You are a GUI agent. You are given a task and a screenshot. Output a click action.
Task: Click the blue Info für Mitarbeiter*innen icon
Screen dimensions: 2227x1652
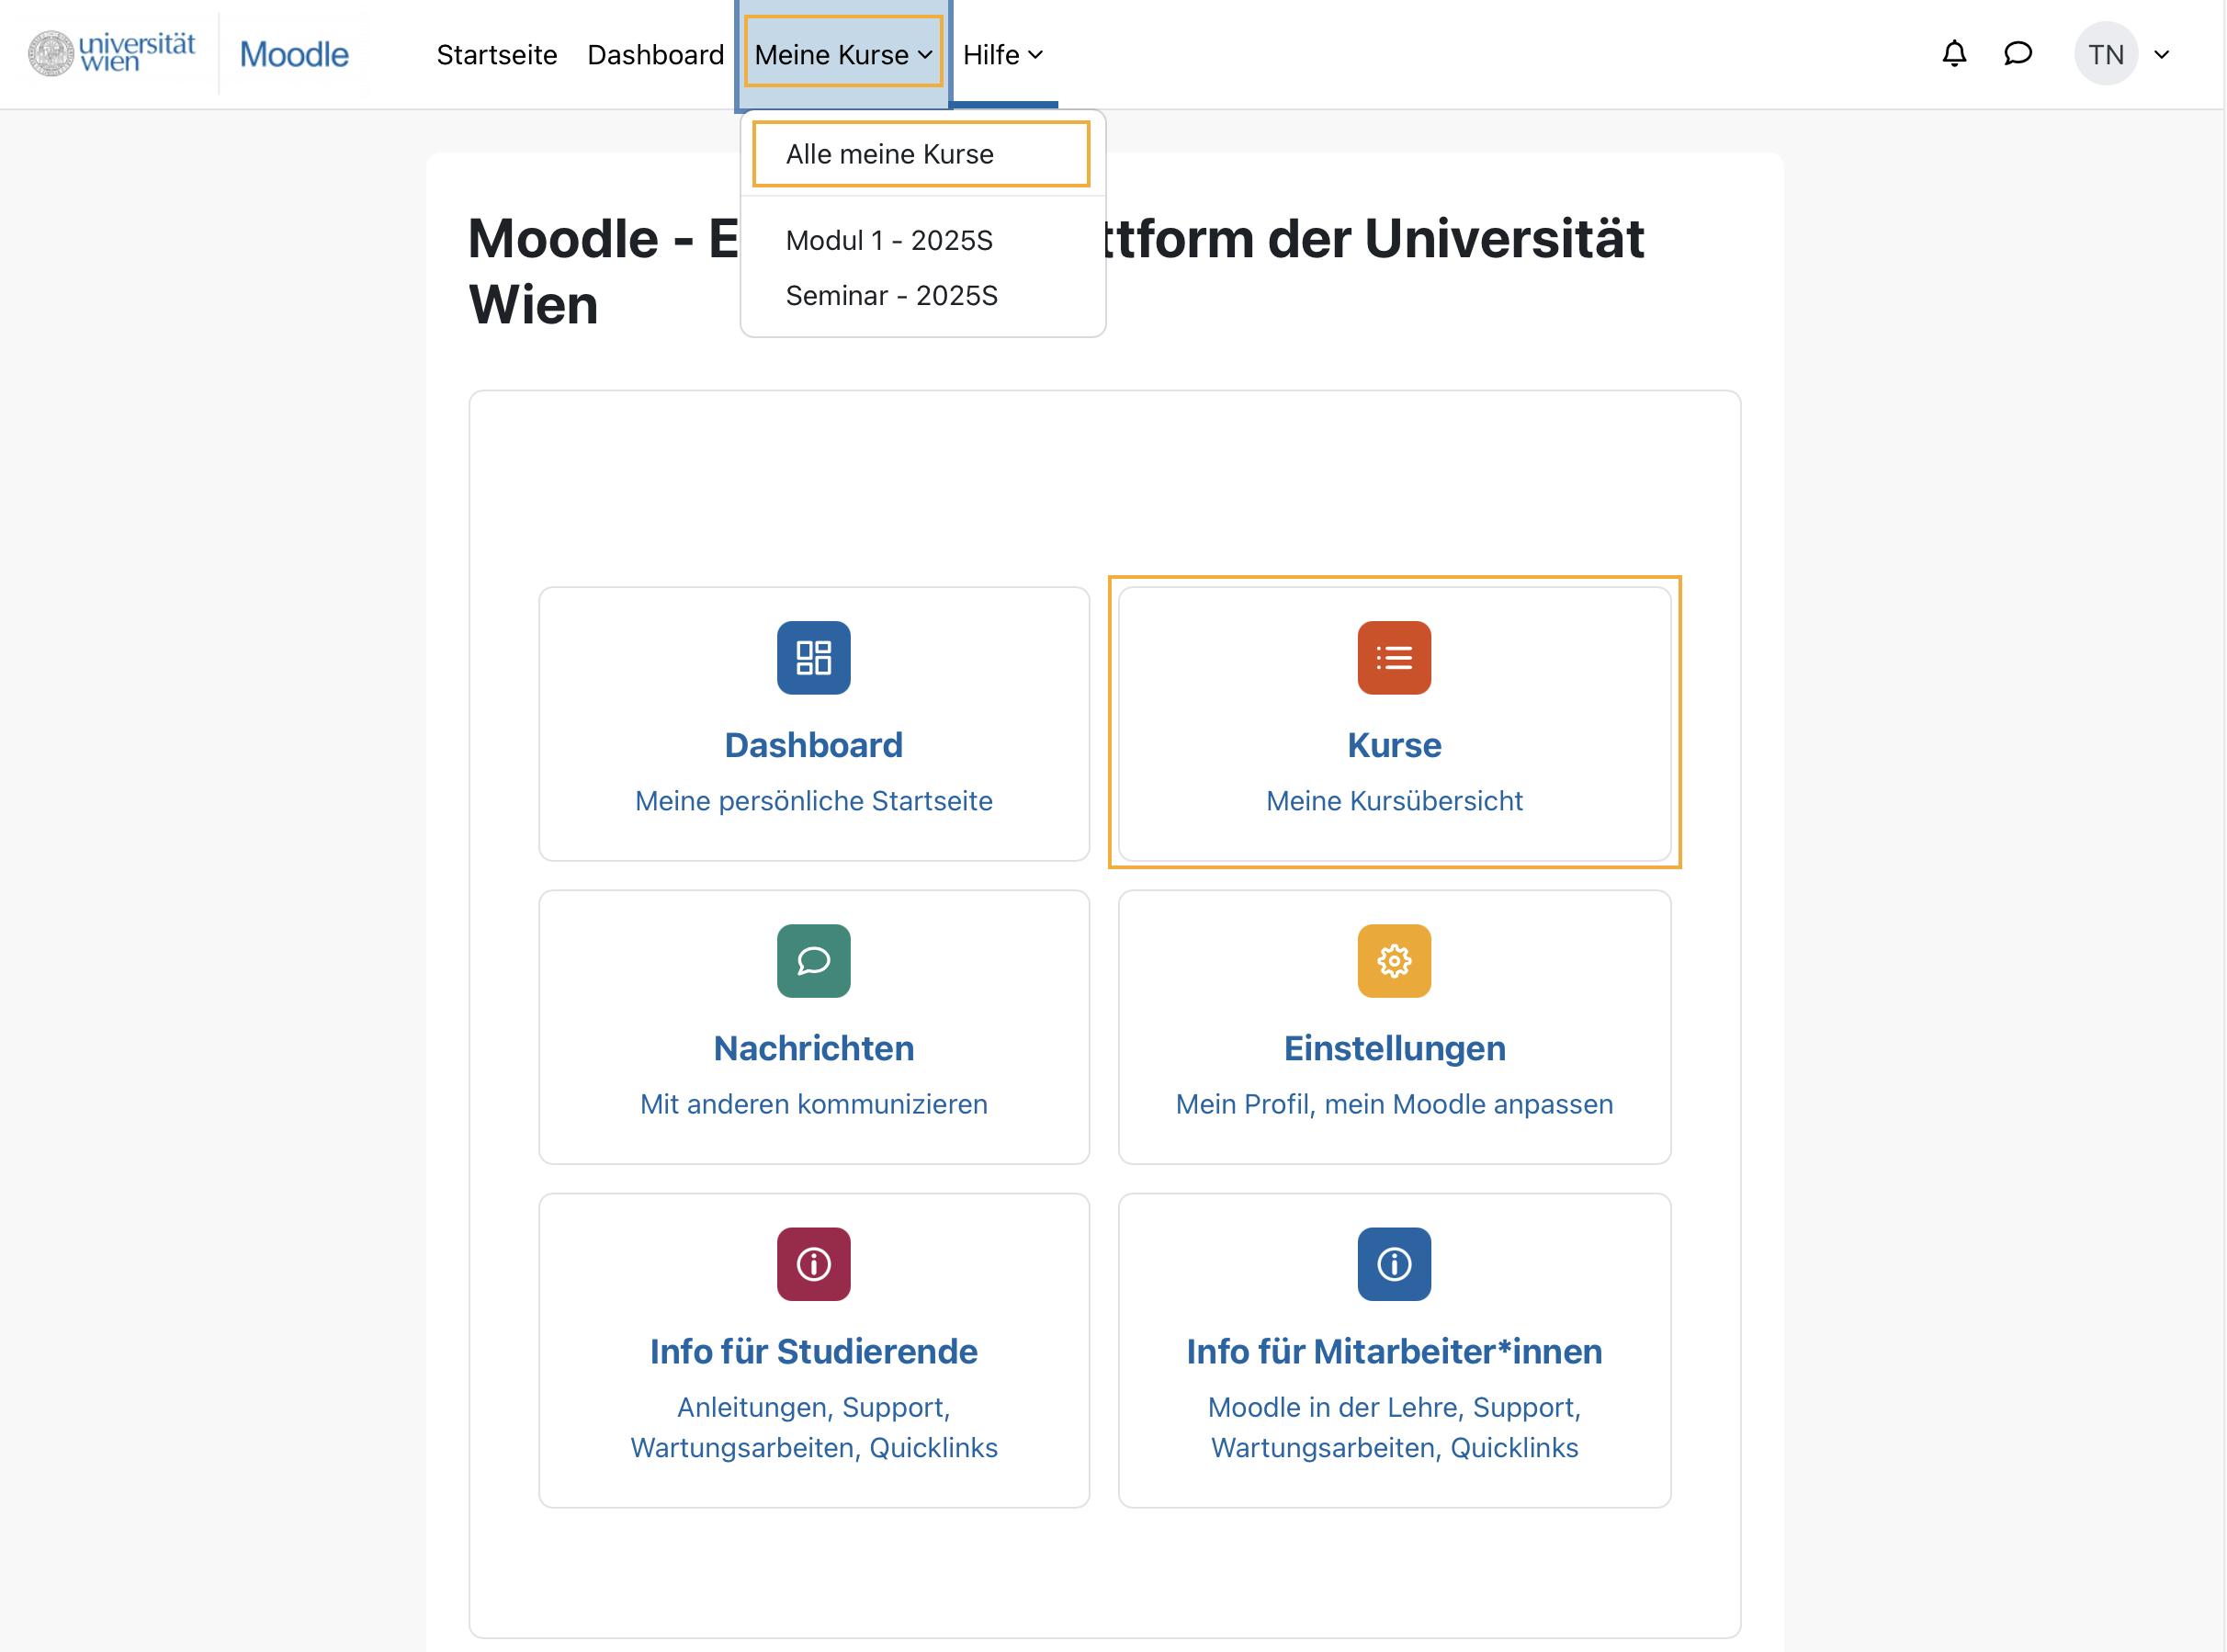click(1394, 1264)
